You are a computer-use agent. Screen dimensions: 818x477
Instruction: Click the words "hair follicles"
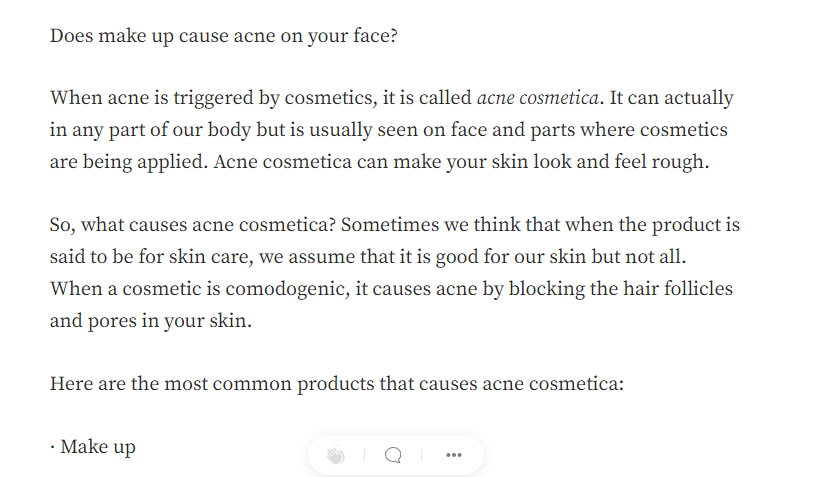[x=669, y=289]
